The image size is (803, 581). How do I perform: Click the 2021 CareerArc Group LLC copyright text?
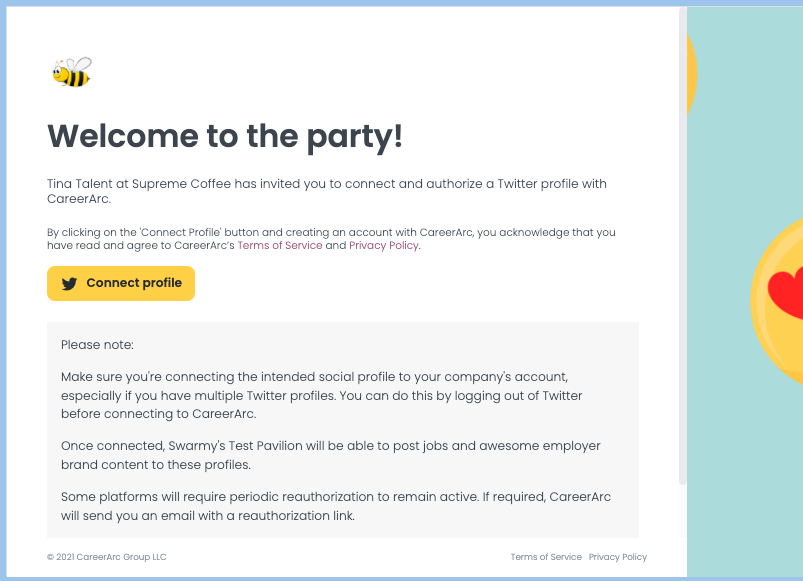[107, 557]
